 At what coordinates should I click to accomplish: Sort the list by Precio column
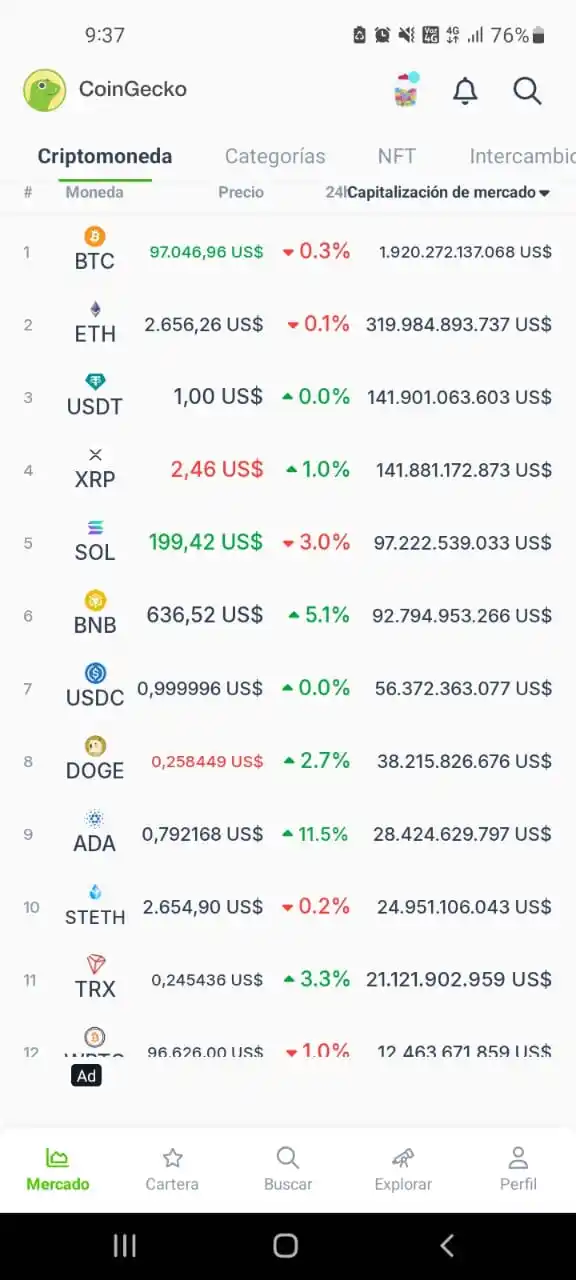coord(241,192)
